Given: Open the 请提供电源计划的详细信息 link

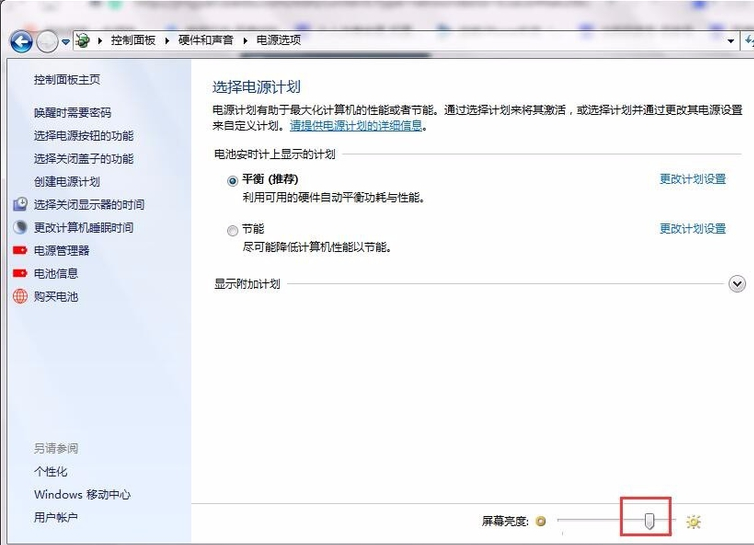Looking at the screenshot, I should pos(355,126).
